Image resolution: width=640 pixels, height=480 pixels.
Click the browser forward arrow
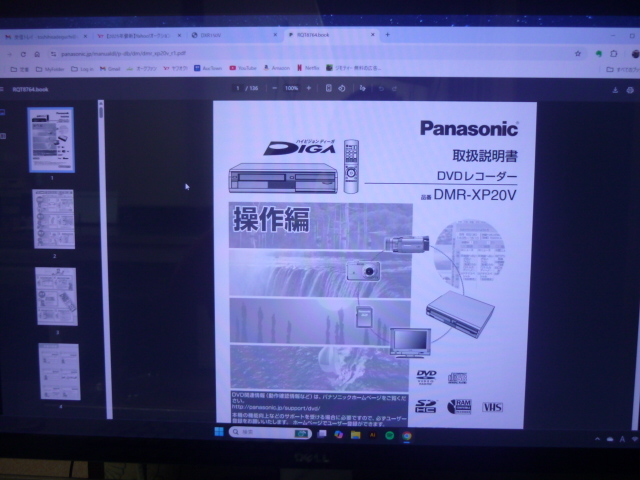pos(10,54)
